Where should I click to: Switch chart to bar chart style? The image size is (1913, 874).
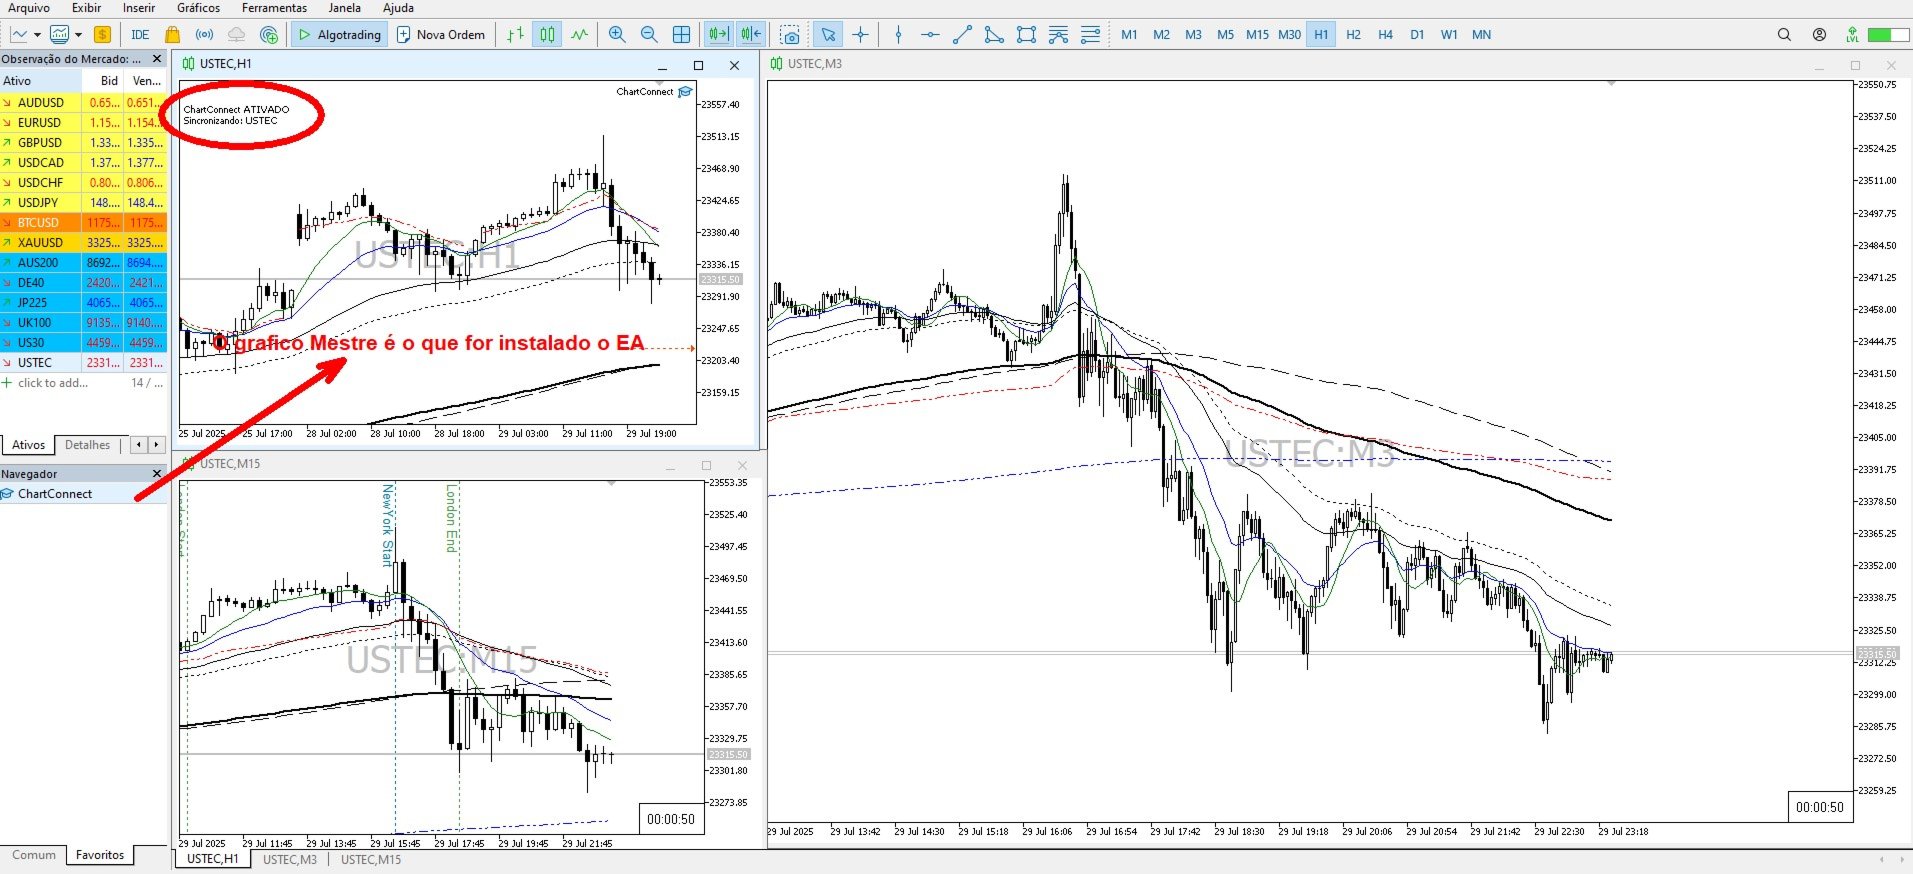(515, 35)
